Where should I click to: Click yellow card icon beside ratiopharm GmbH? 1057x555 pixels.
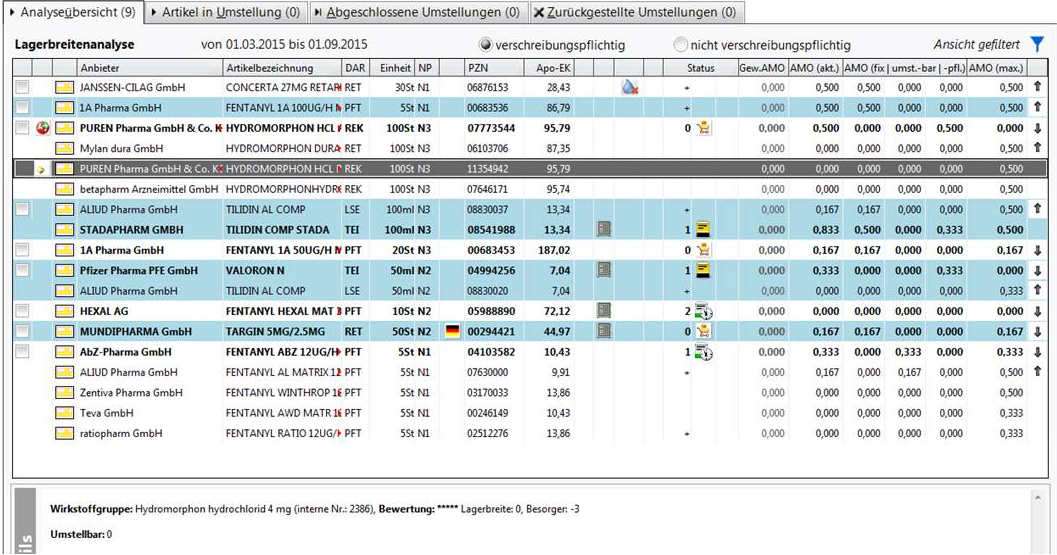(x=64, y=434)
